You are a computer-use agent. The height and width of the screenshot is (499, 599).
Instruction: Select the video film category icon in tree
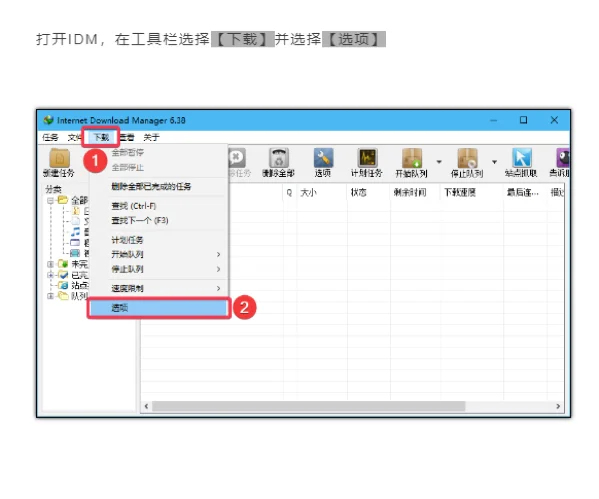pos(76,253)
